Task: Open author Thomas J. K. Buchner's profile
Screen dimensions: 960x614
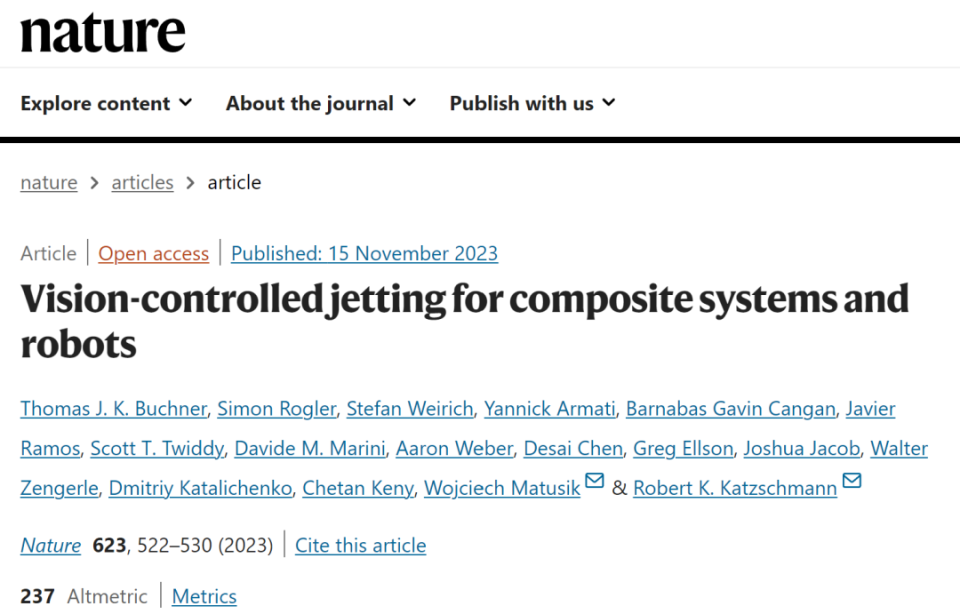Action: pos(113,408)
